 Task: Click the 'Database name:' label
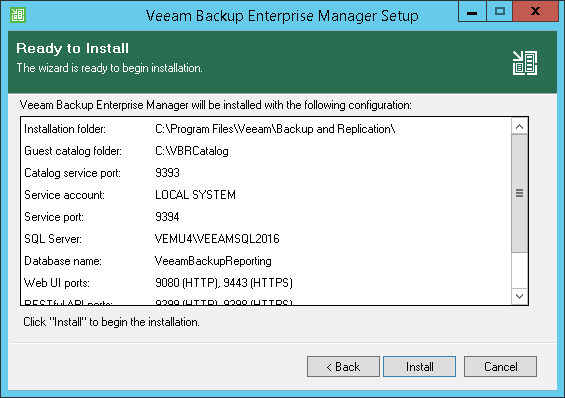click(63, 261)
